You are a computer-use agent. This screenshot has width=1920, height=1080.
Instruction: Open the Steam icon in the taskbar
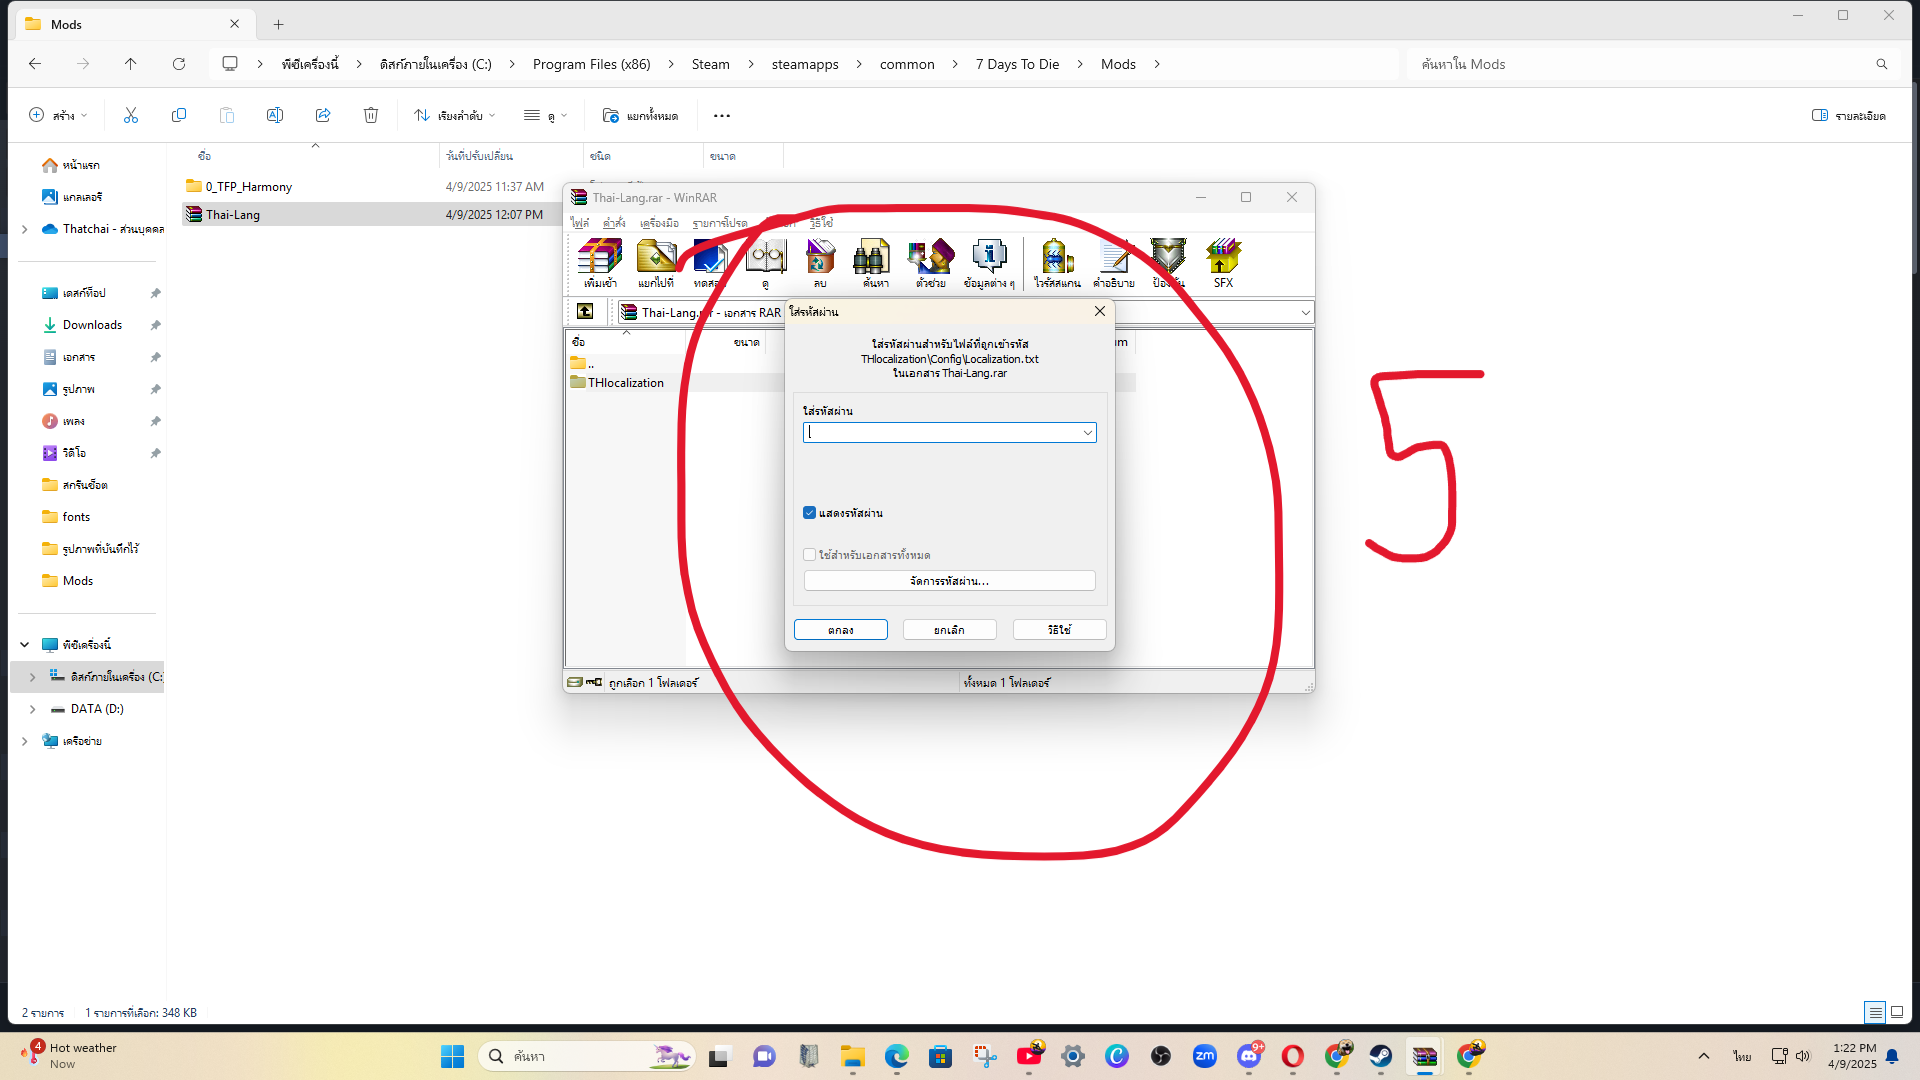point(1381,1056)
